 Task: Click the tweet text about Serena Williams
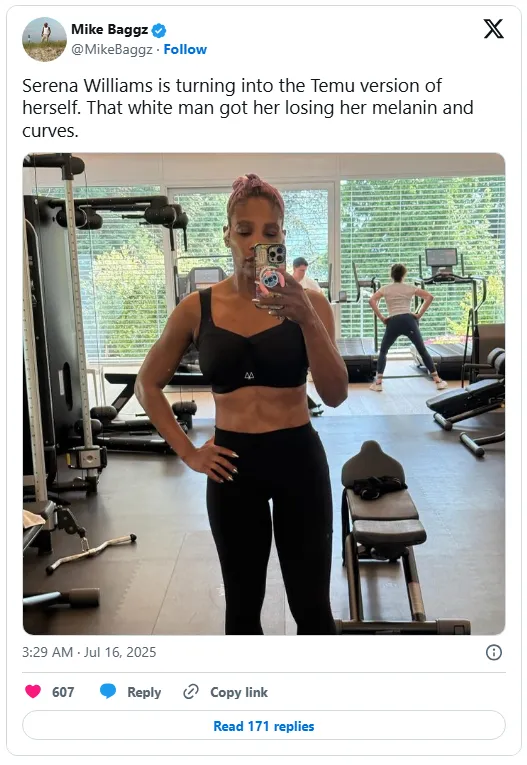point(247,108)
